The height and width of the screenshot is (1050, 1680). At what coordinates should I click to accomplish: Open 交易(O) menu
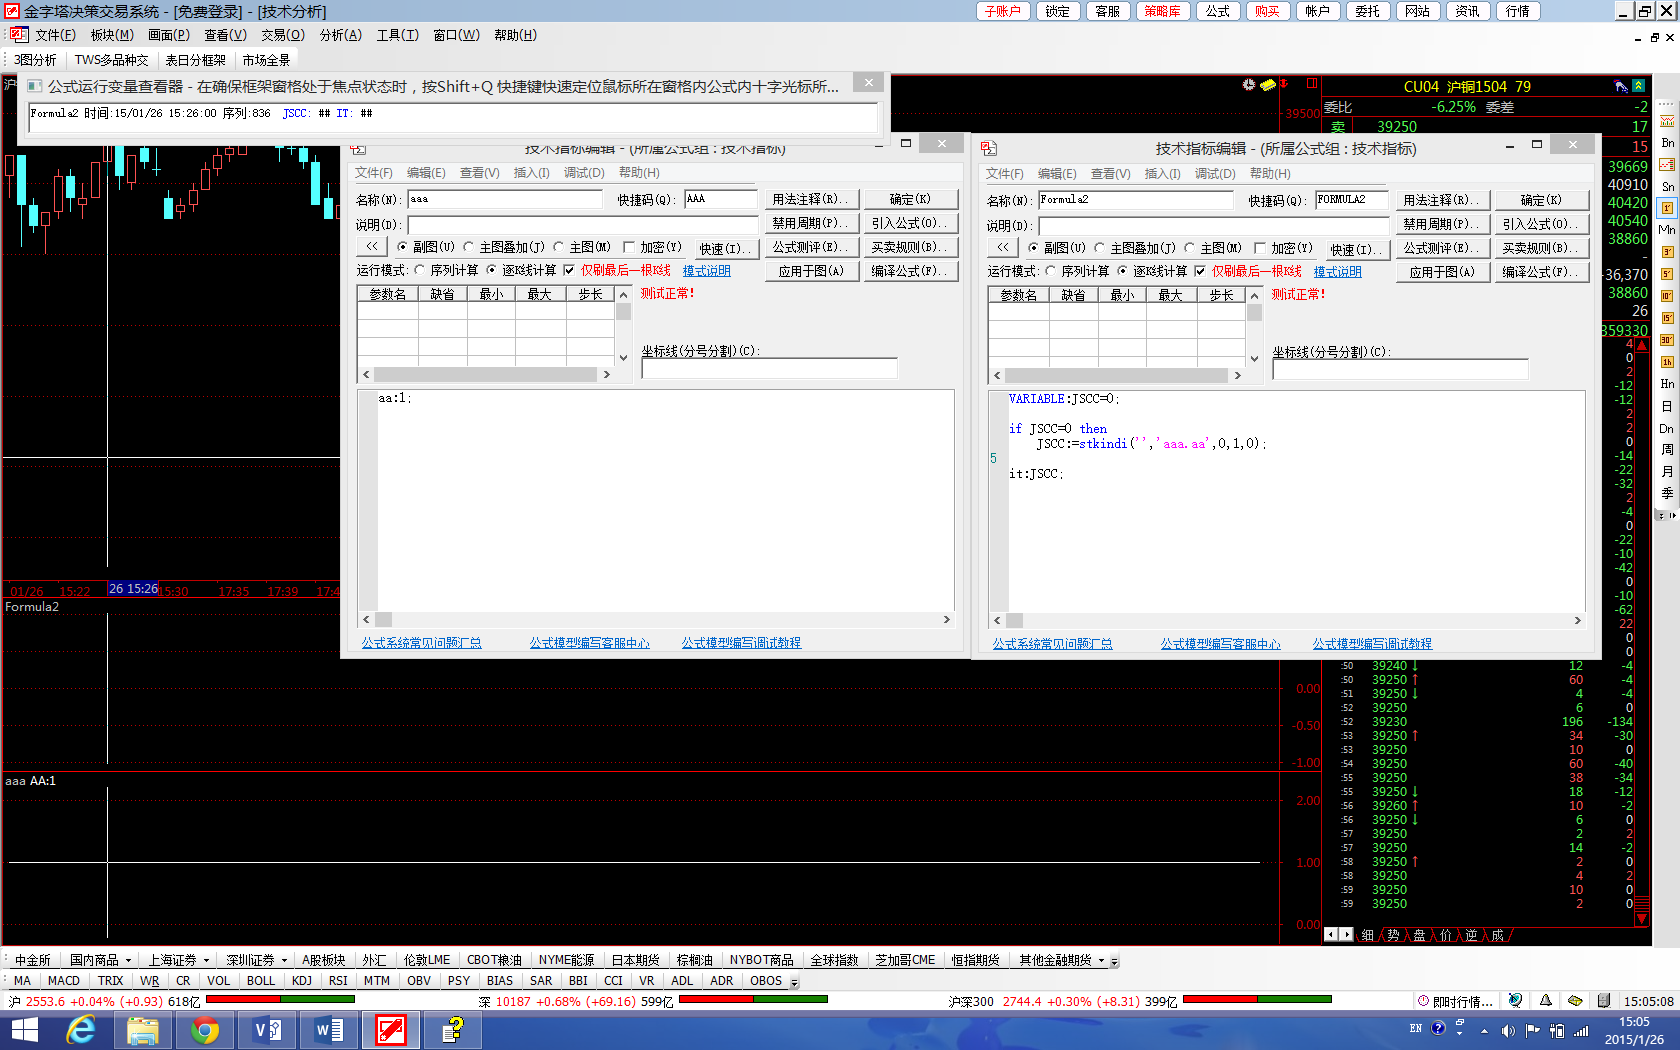283,35
